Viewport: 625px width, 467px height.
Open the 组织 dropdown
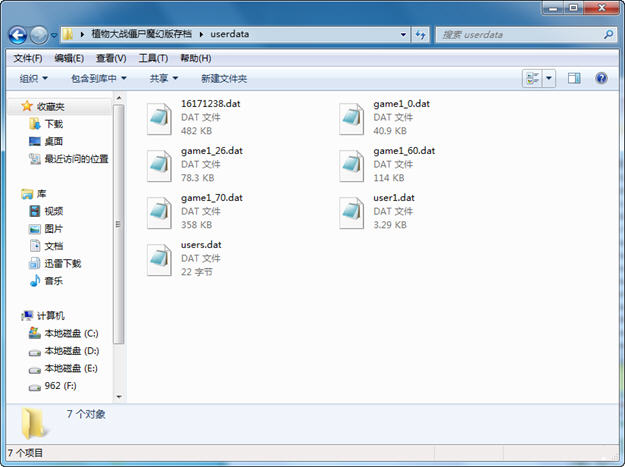click(33, 78)
